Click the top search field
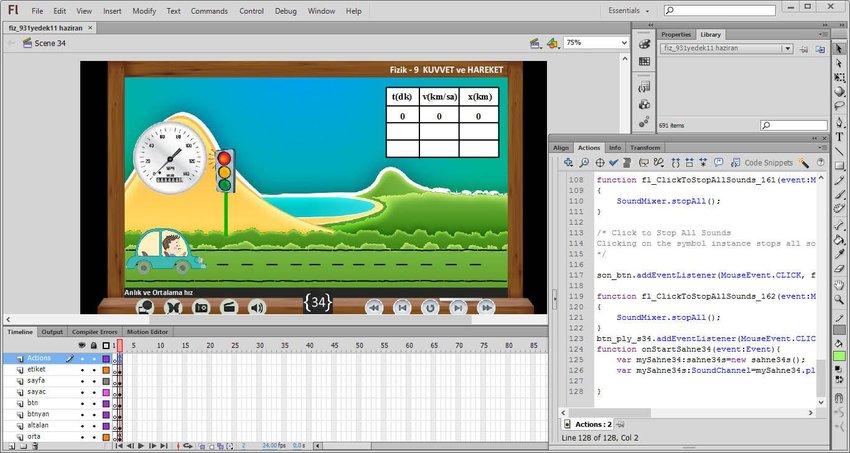The width and height of the screenshot is (850, 453). [720, 10]
